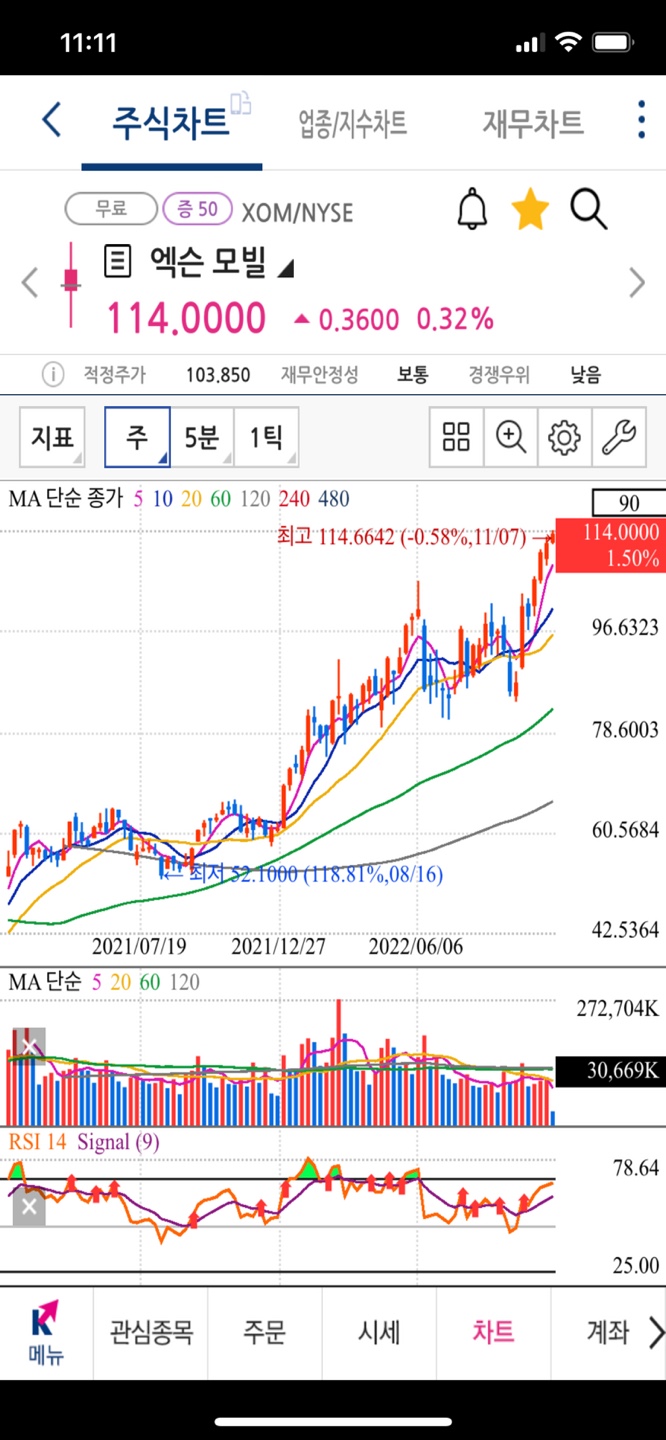Open the 1틱 tick interval dropdown
The image size is (666, 1440).
[x=266, y=437]
